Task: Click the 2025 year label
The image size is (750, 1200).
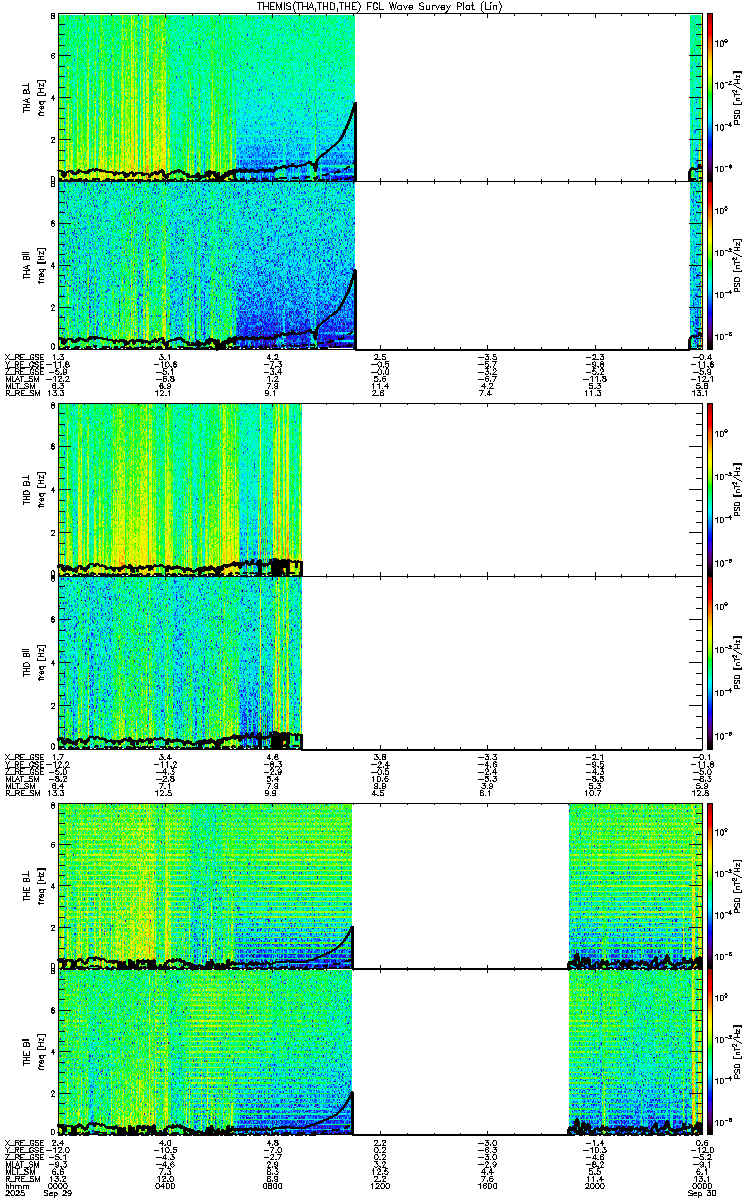Action: coord(14,1193)
